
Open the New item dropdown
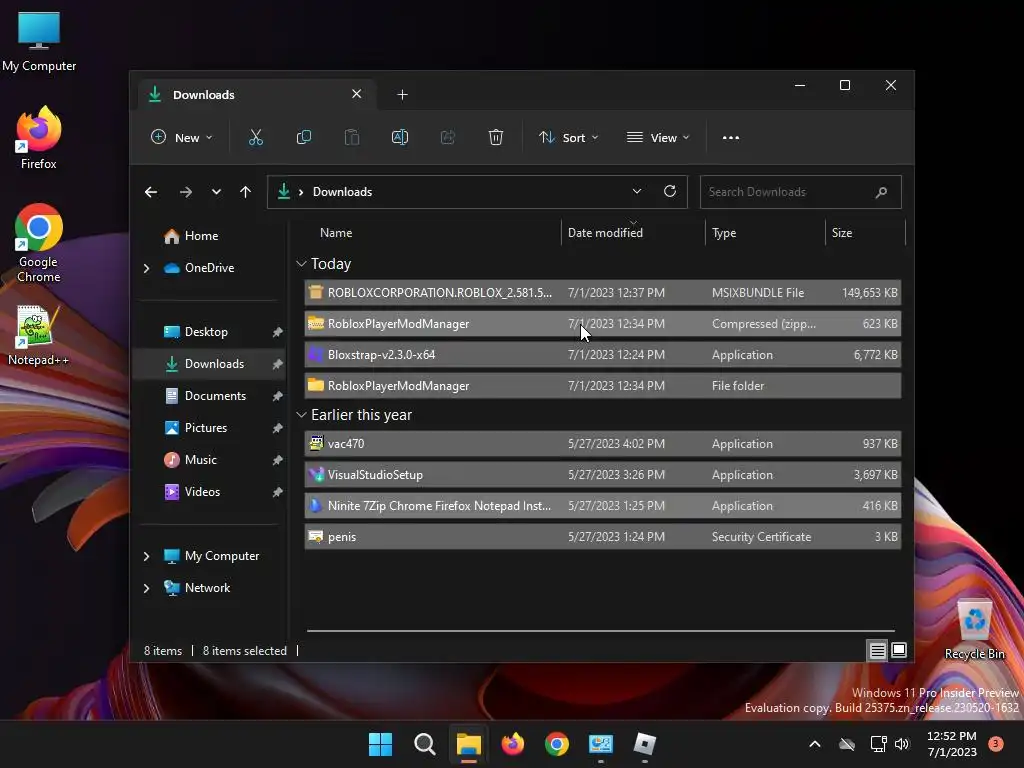point(182,138)
